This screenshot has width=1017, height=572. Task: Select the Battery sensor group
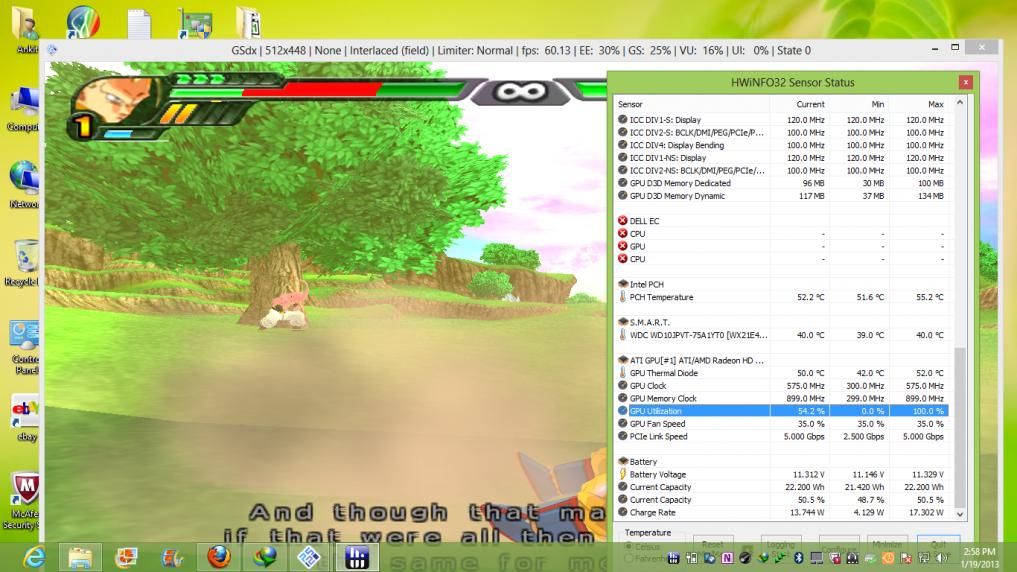[782, 462]
